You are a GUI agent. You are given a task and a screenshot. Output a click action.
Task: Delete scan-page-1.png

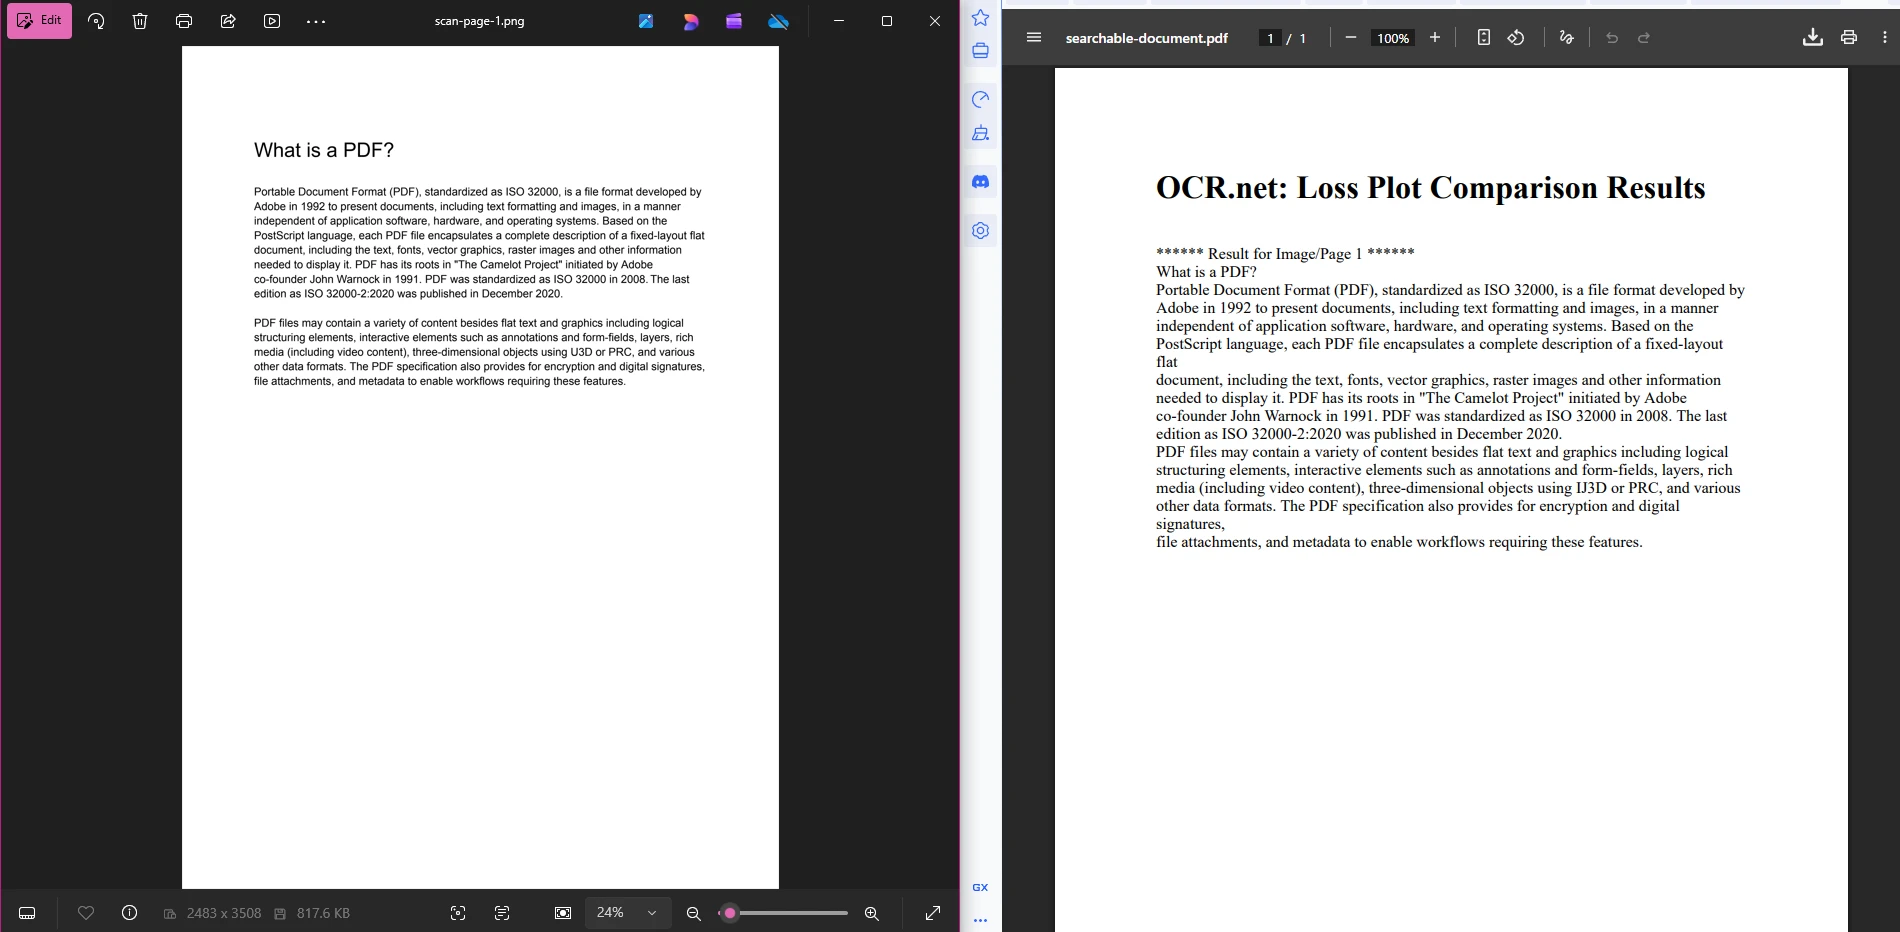pyautogui.click(x=139, y=21)
